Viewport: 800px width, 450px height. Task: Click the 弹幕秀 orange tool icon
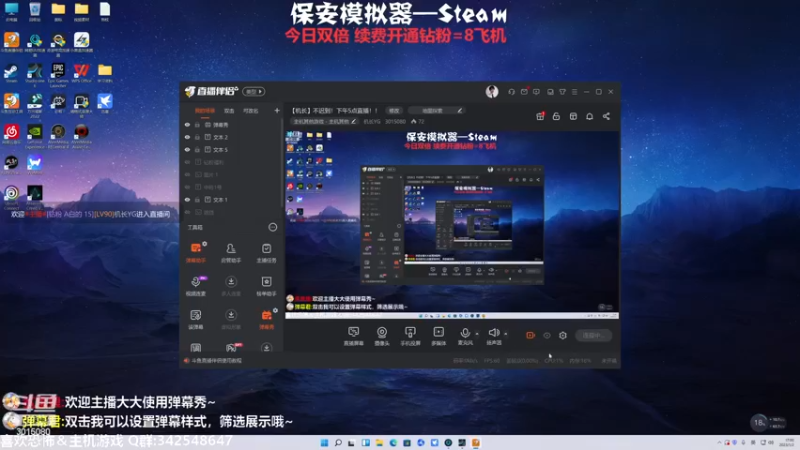click(x=266, y=318)
